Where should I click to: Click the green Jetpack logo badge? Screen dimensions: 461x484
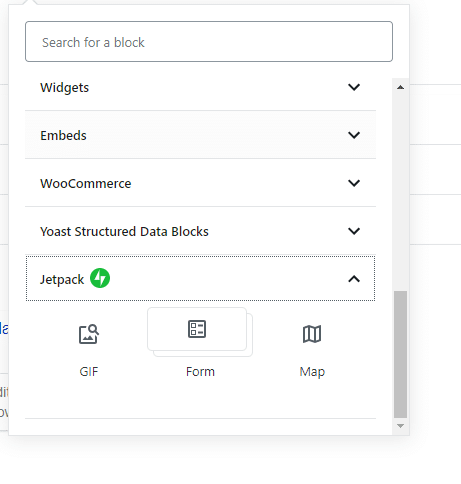pyautogui.click(x=100, y=278)
